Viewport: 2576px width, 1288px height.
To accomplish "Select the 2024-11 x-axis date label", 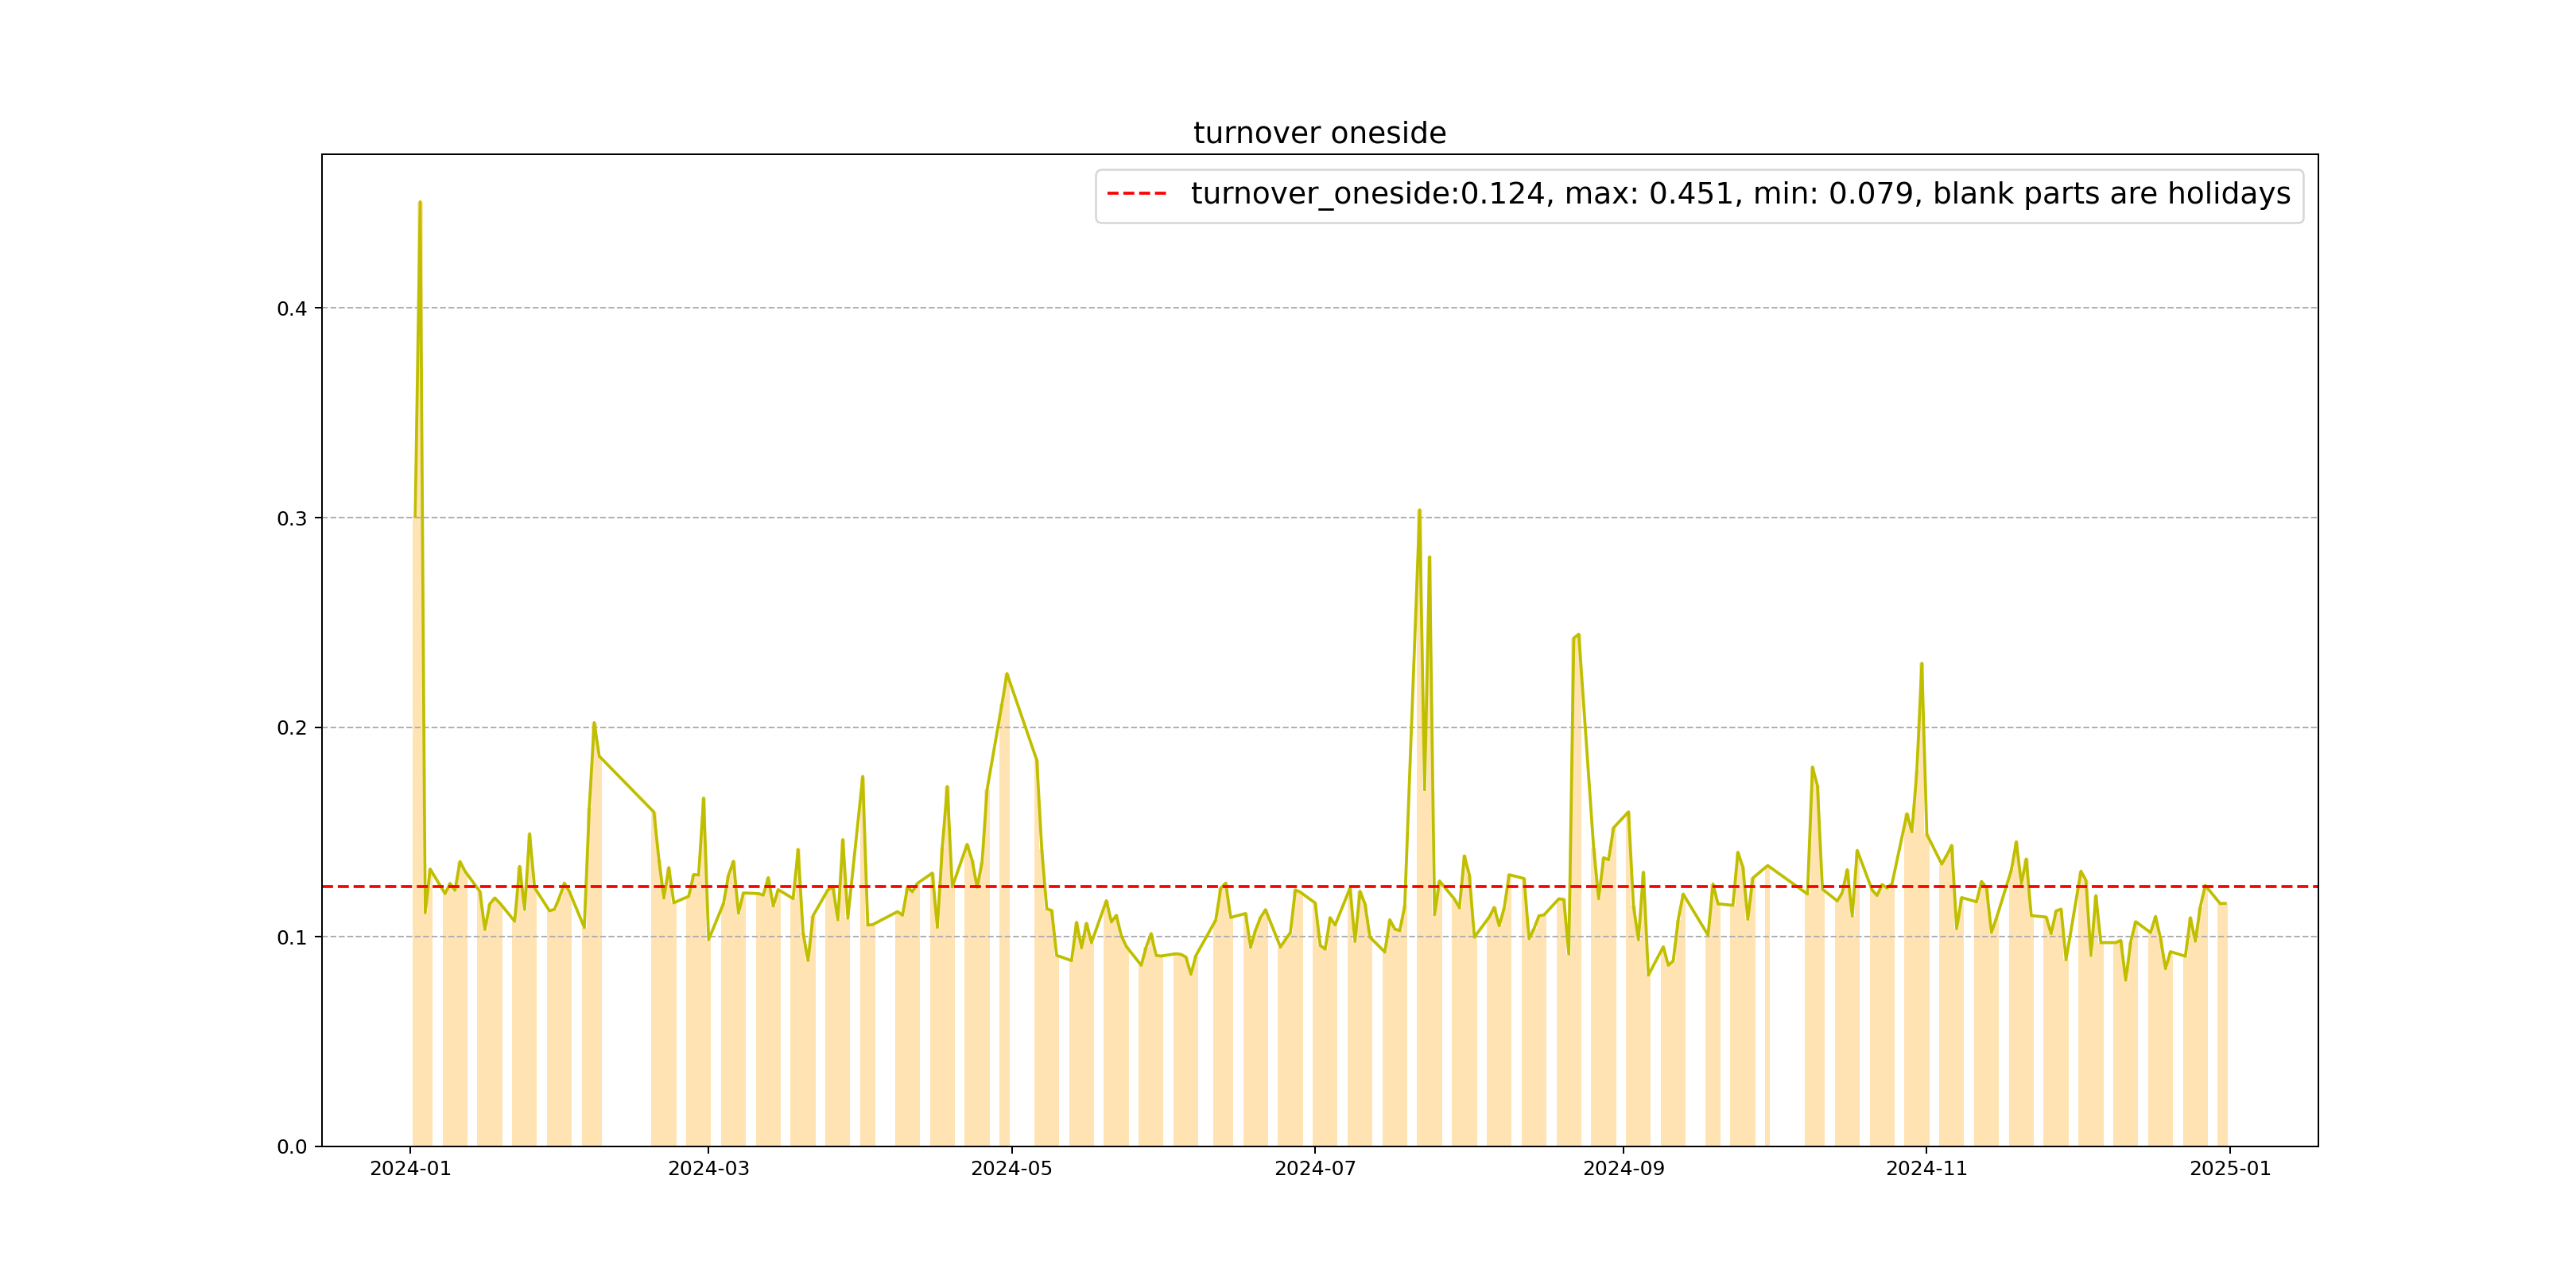I will 1926,1169.
